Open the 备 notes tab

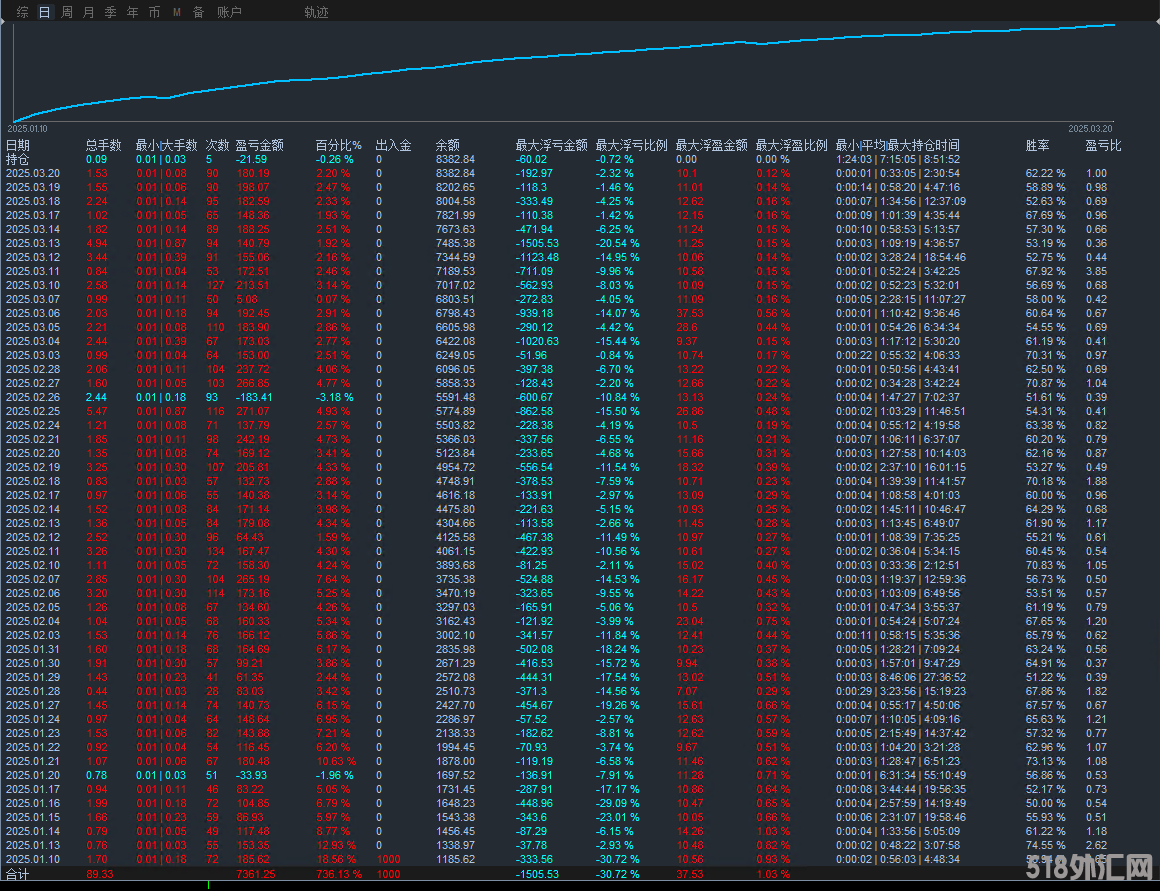pos(198,12)
